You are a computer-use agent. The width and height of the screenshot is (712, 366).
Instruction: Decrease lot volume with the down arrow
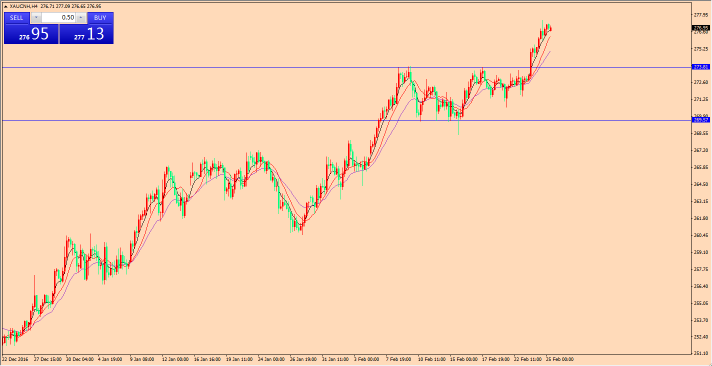coord(36,18)
